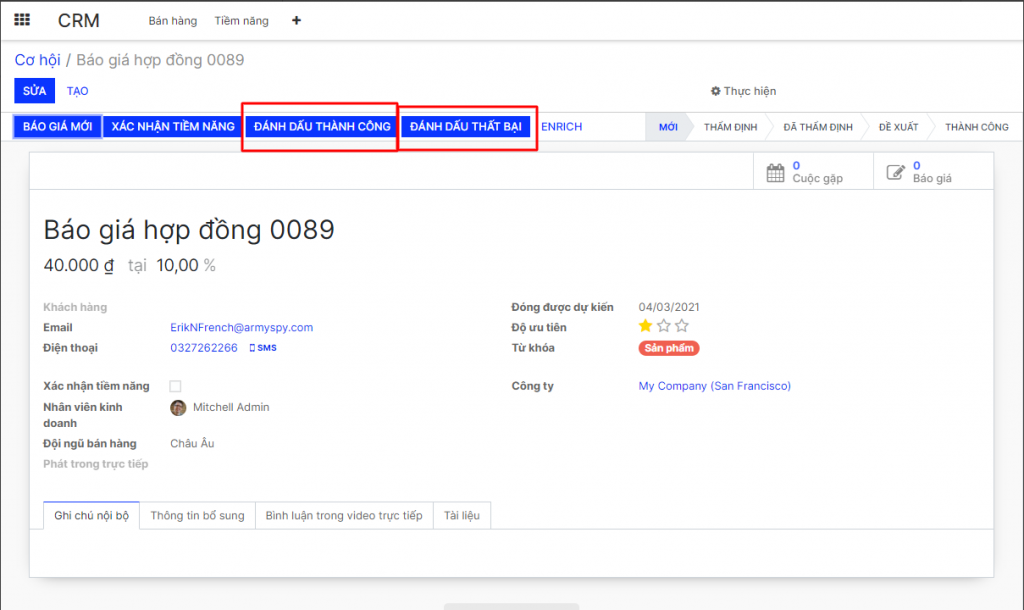Screen dimensions: 1024x610
Task: Click ĐÁNH DẤU THẤT BẠI button
Action: click(466, 127)
